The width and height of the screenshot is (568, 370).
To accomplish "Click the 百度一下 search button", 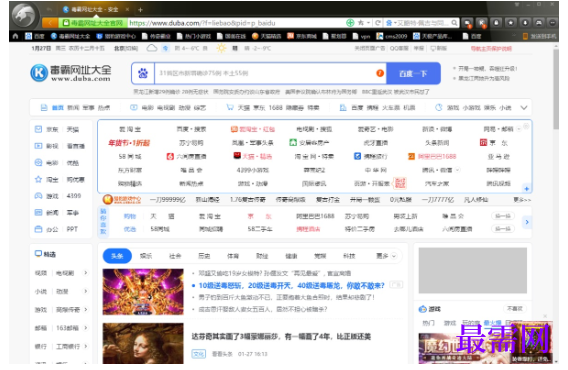I will pos(413,73).
